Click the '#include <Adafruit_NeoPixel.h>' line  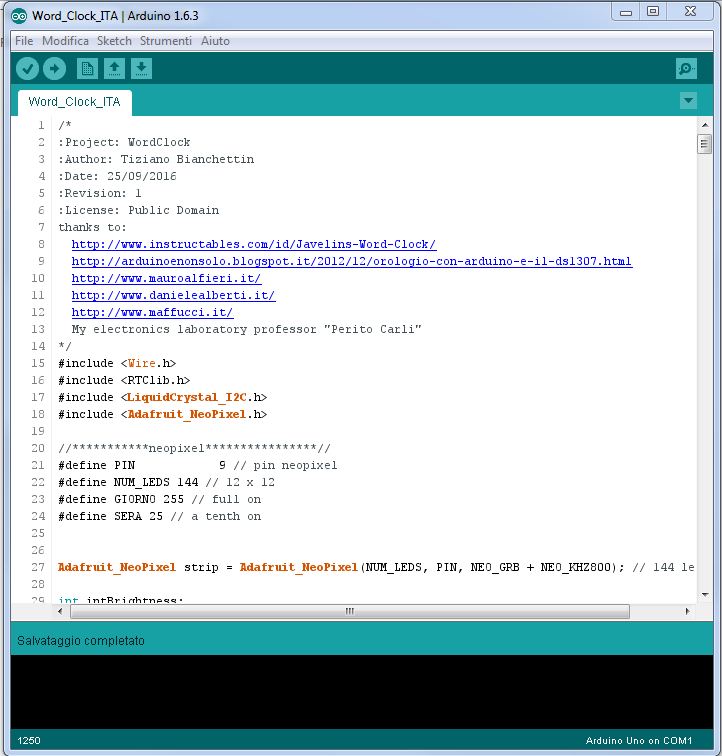coord(163,414)
